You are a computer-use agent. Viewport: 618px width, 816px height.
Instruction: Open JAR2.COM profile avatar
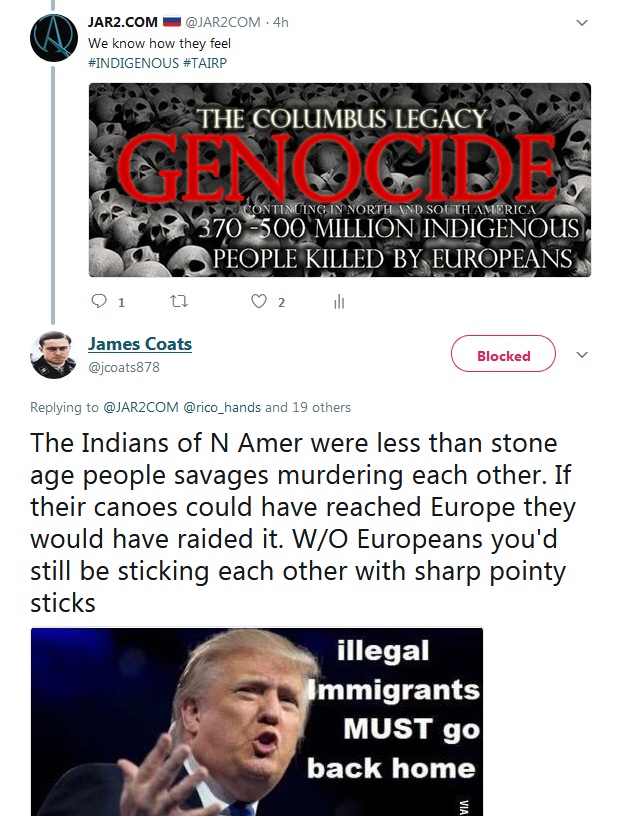pyautogui.click(x=54, y=38)
